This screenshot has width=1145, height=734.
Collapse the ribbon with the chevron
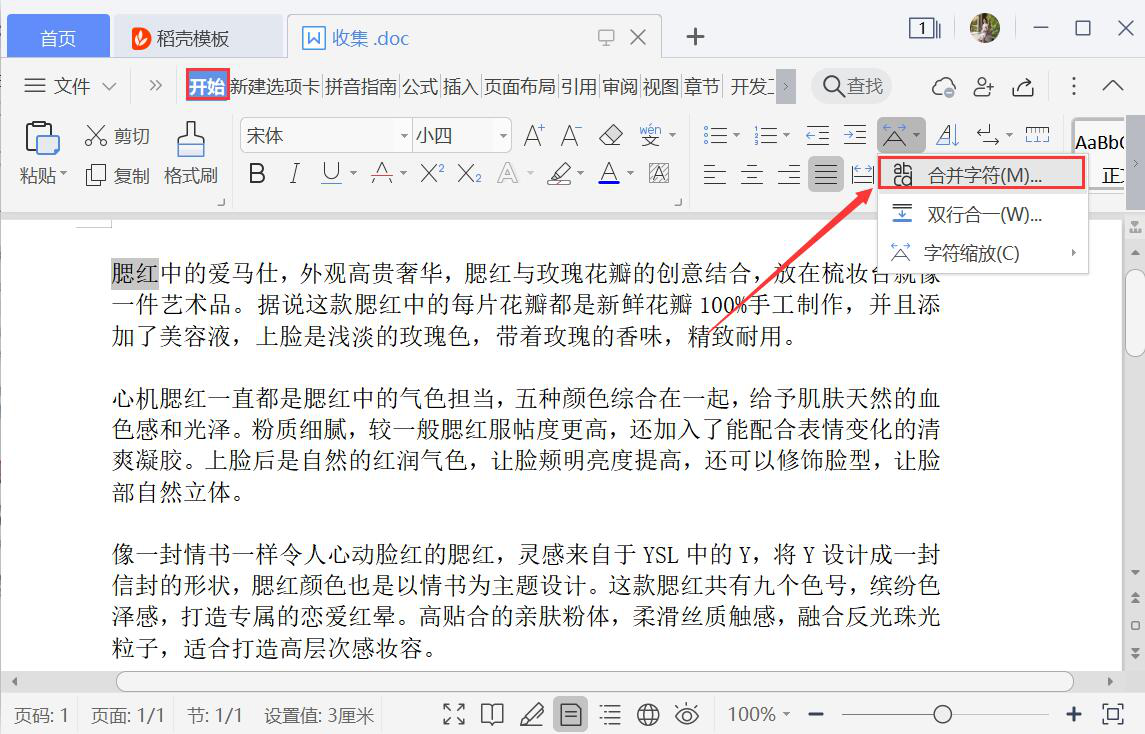click(1113, 86)
